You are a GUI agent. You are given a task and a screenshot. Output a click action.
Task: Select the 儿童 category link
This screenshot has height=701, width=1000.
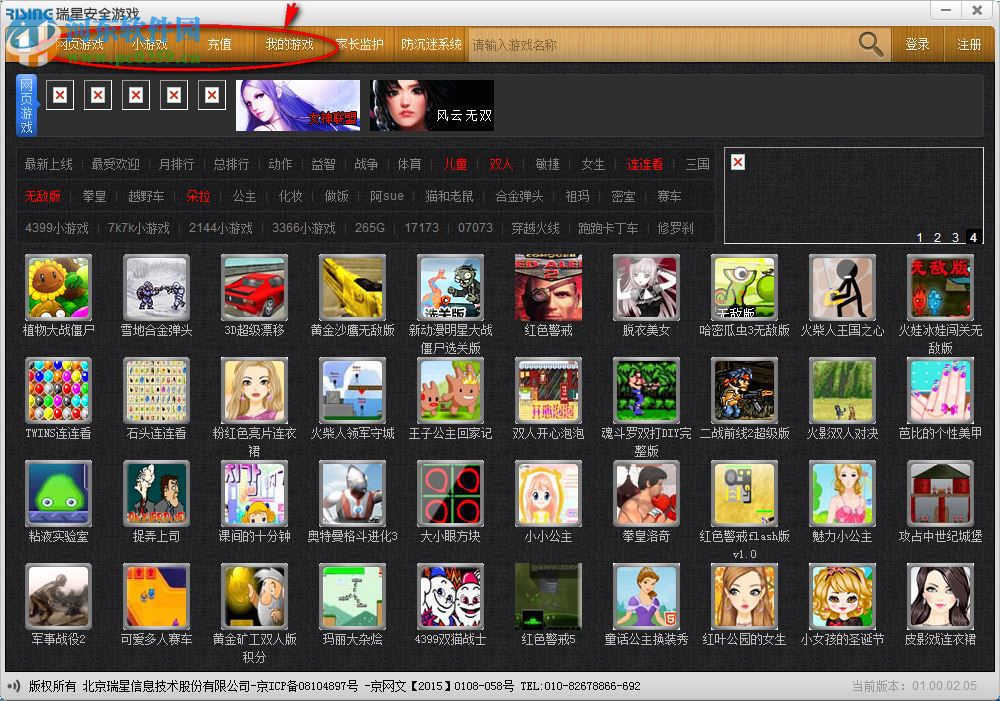pyautogui.click(x=455, y=164)
